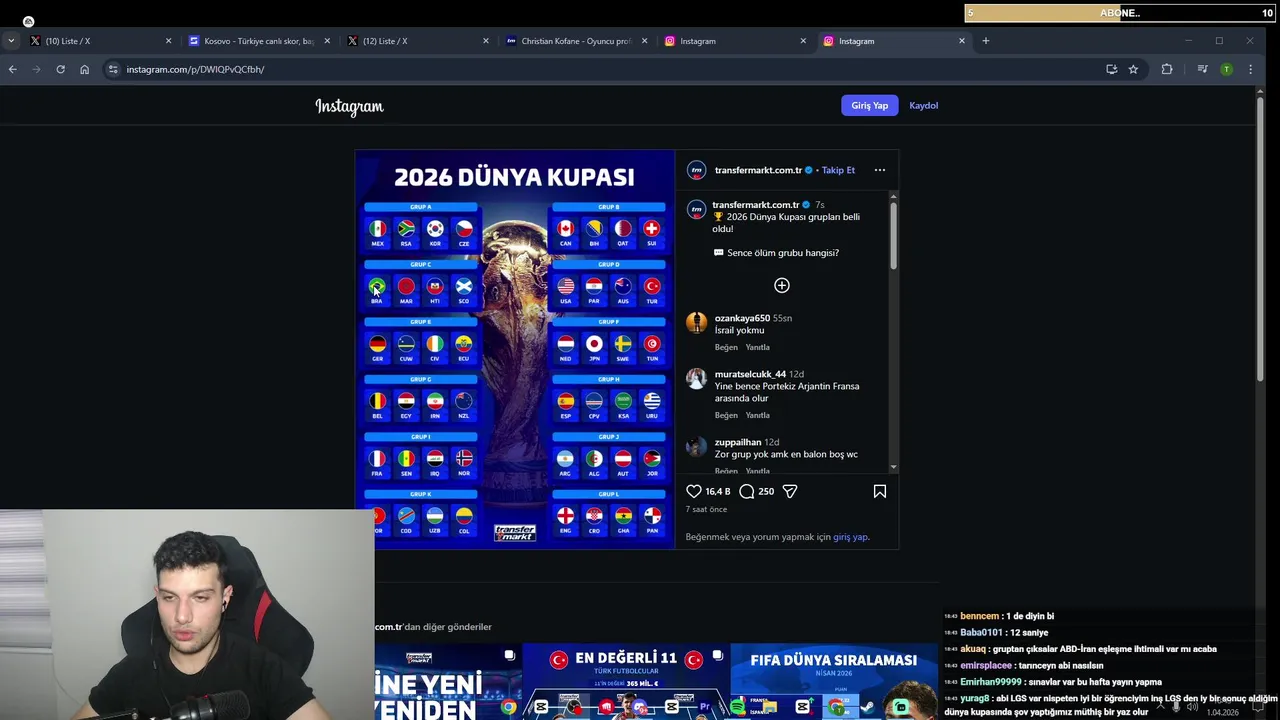Open muratselcukk_44 username link
1280x720 pixels.
tap(750, 374)
